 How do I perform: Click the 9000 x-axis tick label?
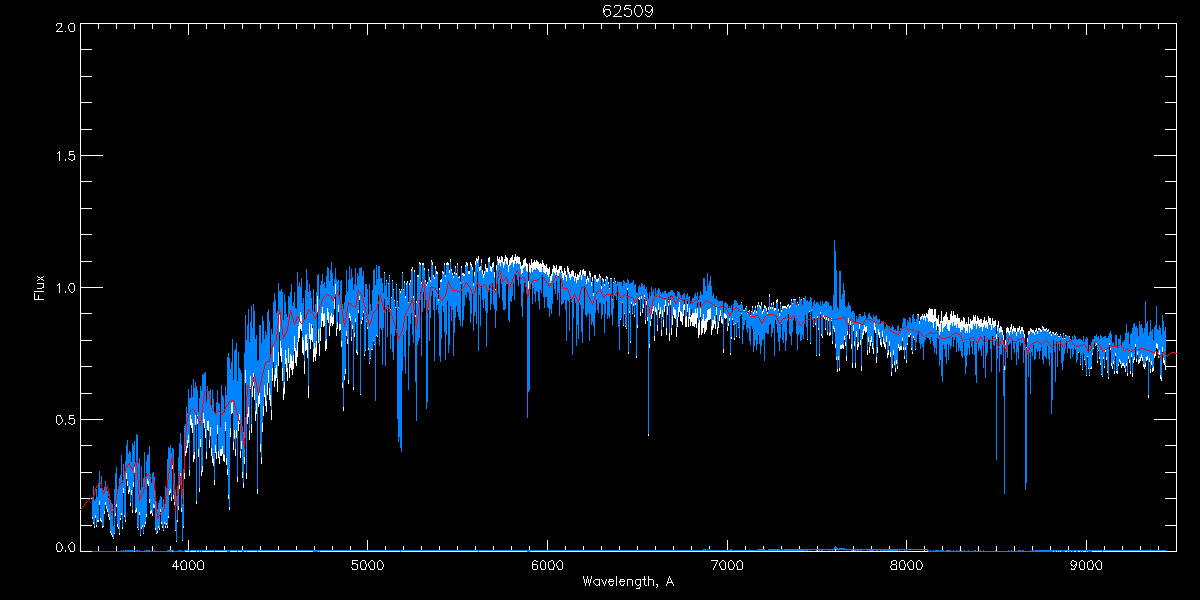point(1086,565)
